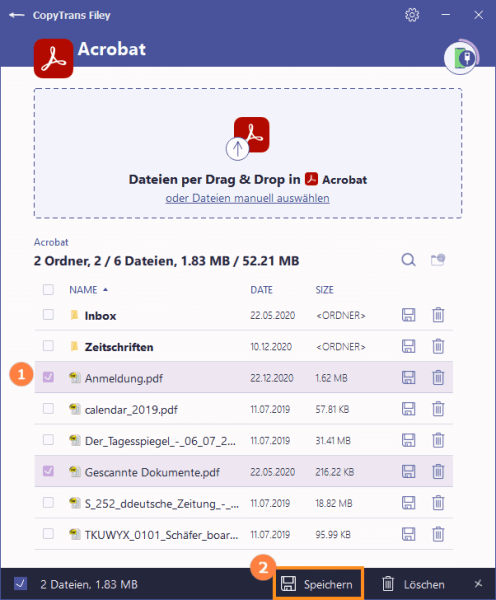The image size is (496, 600).
Task: Delete Gescannte Dokumente.pdf with trash icon
Action: pos(438,471)
